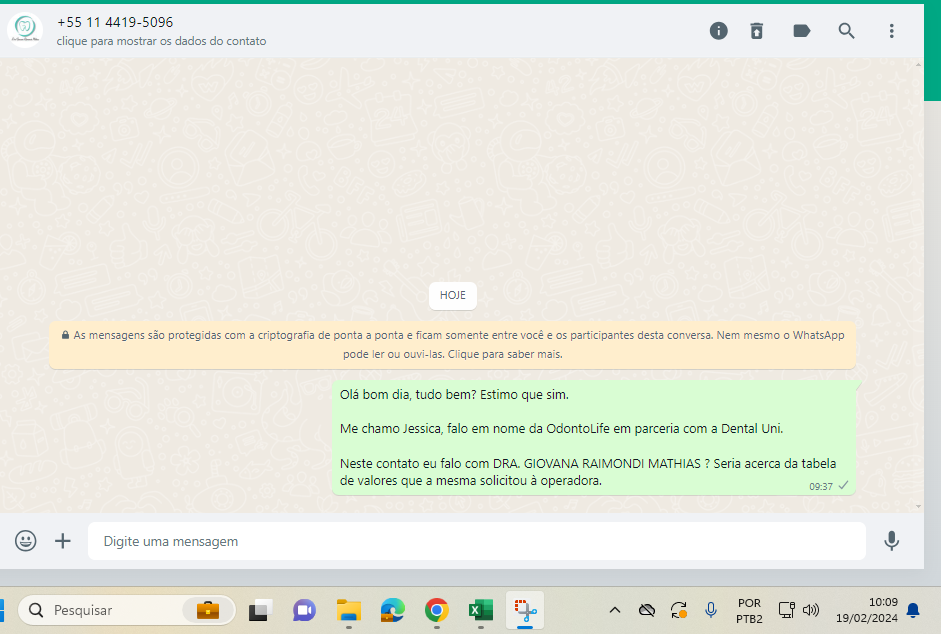Expand the hidden tray icons chevron
This screenshot has height=634, width=941.
coord(615,611)
